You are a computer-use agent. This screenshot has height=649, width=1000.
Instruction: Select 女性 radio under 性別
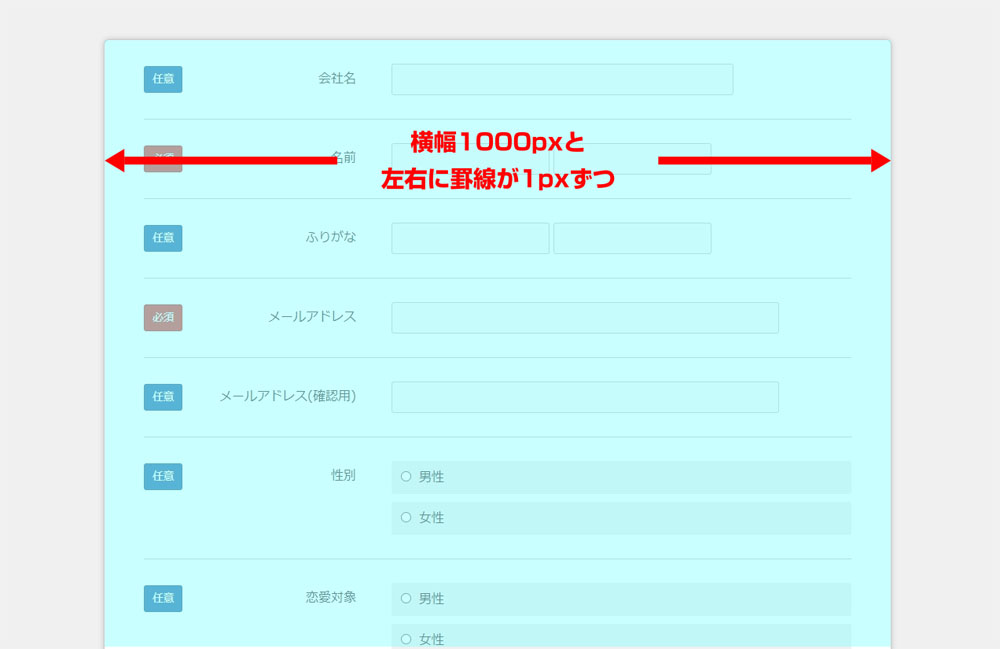(406, 517)
